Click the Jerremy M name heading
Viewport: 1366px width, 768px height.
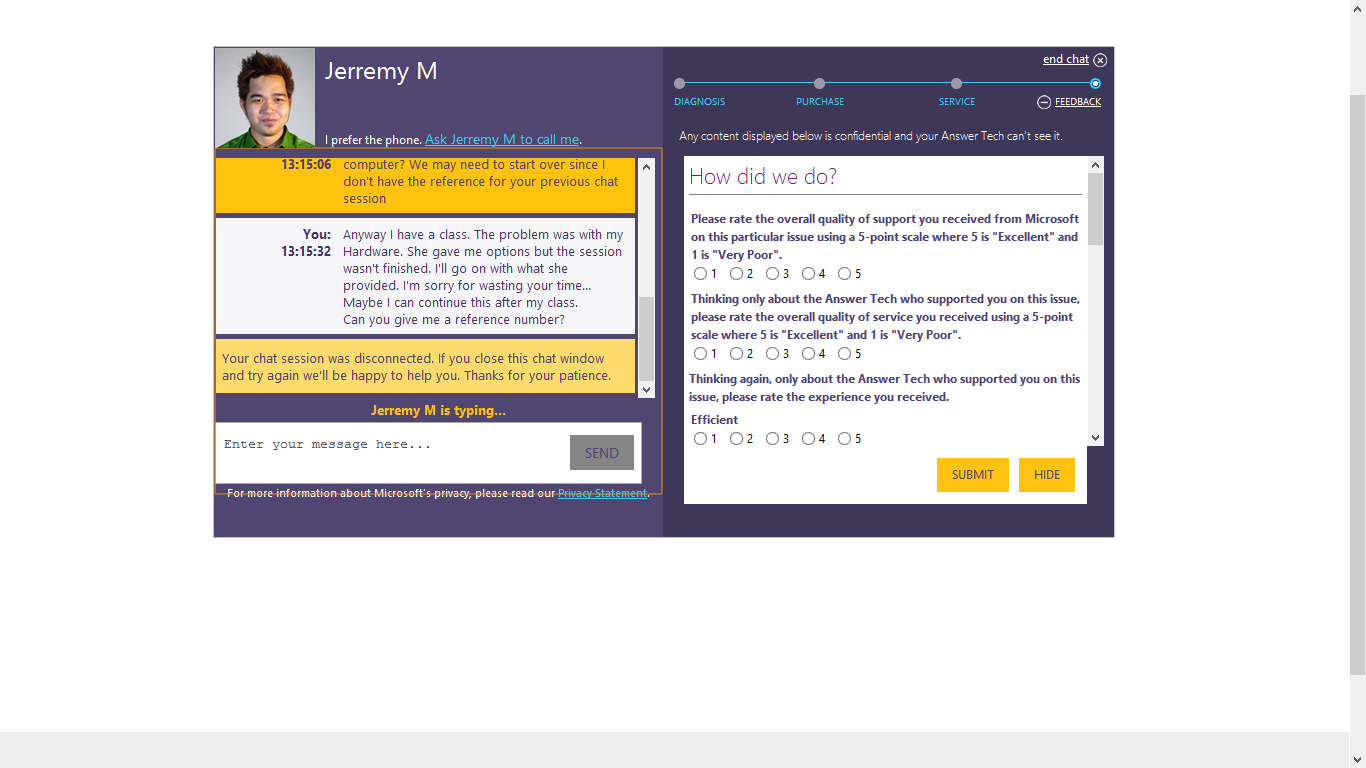381,71
